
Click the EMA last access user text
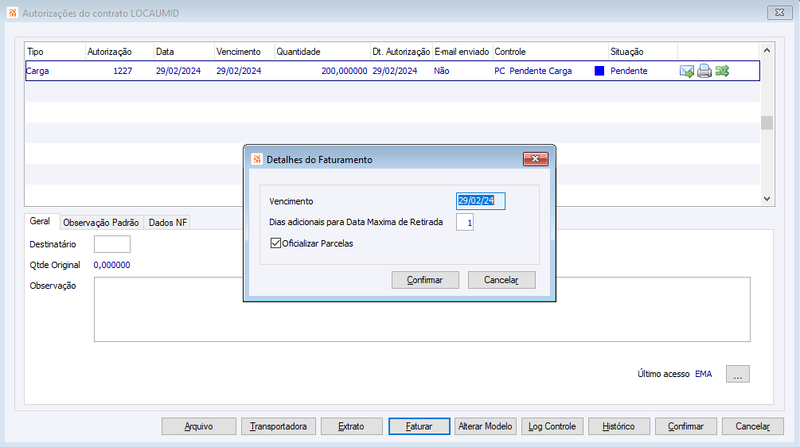pyautogui.click(x=704, y=374)
